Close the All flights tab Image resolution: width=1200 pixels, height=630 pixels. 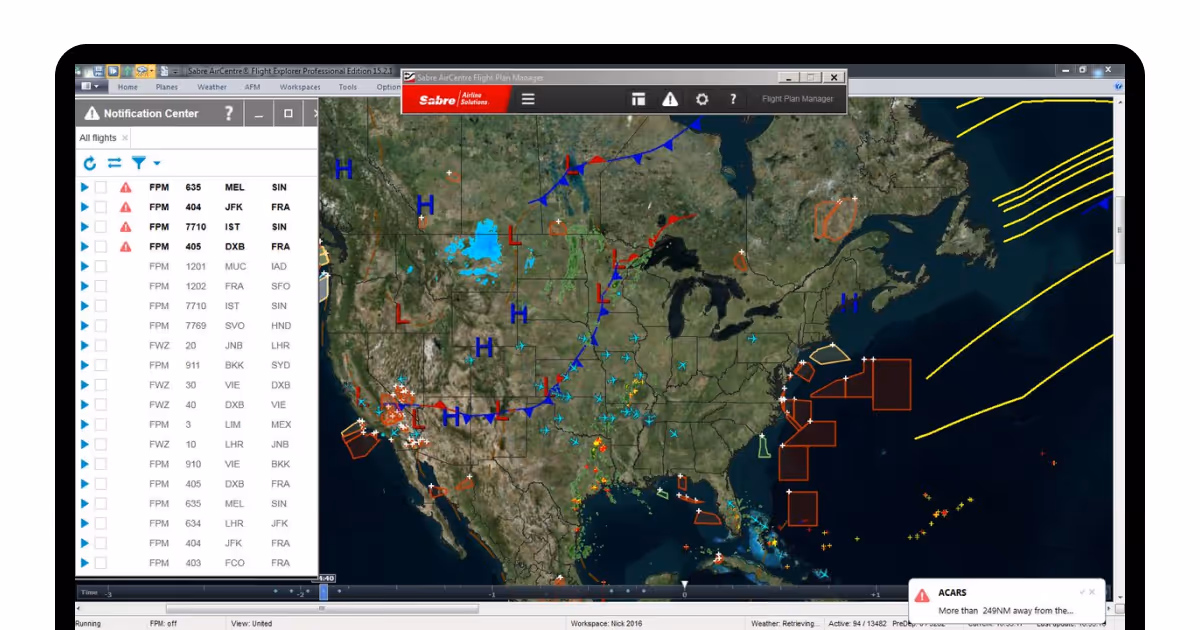[125, 138]
